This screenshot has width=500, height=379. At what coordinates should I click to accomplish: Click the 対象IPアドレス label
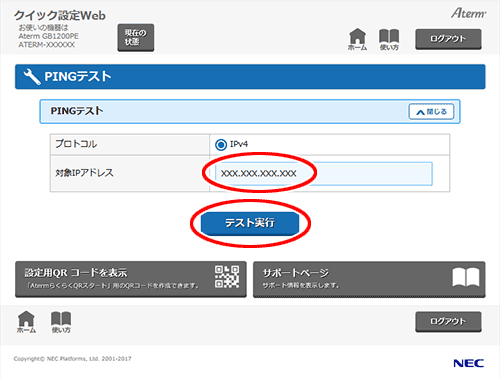tap(84, 173)
